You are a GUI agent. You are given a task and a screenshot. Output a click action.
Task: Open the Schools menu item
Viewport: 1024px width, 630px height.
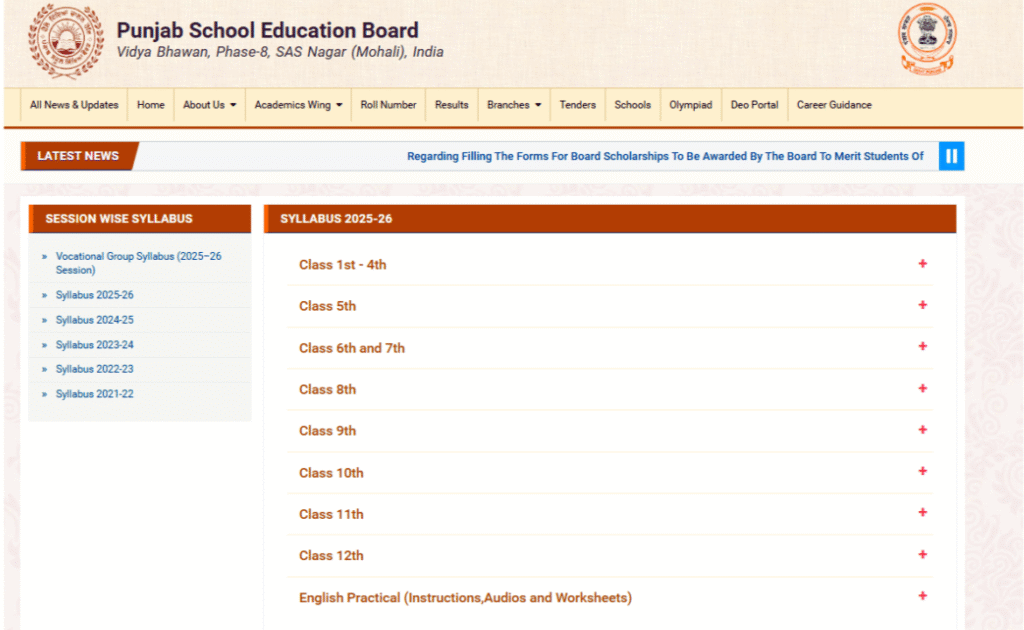click(x=632, y=105)
